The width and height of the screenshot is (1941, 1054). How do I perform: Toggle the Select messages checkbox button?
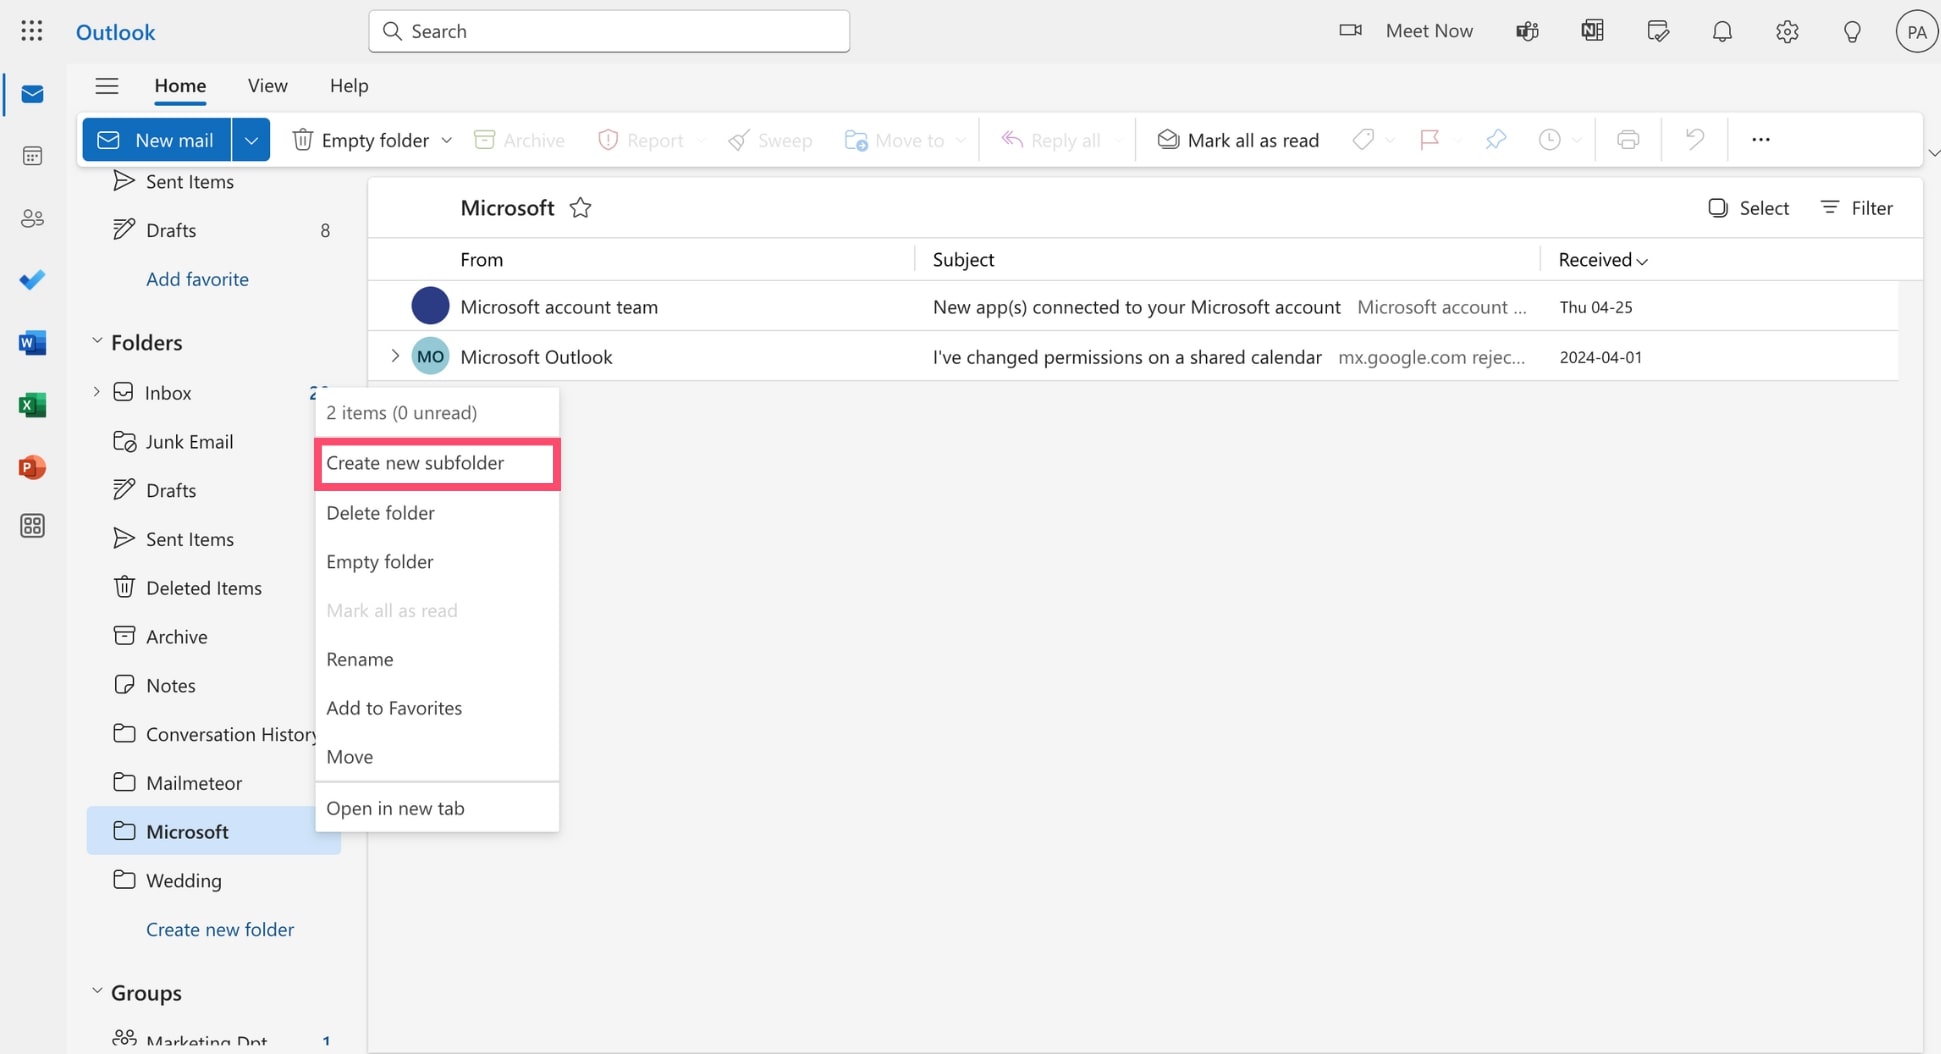click(x=1748, y=208)
